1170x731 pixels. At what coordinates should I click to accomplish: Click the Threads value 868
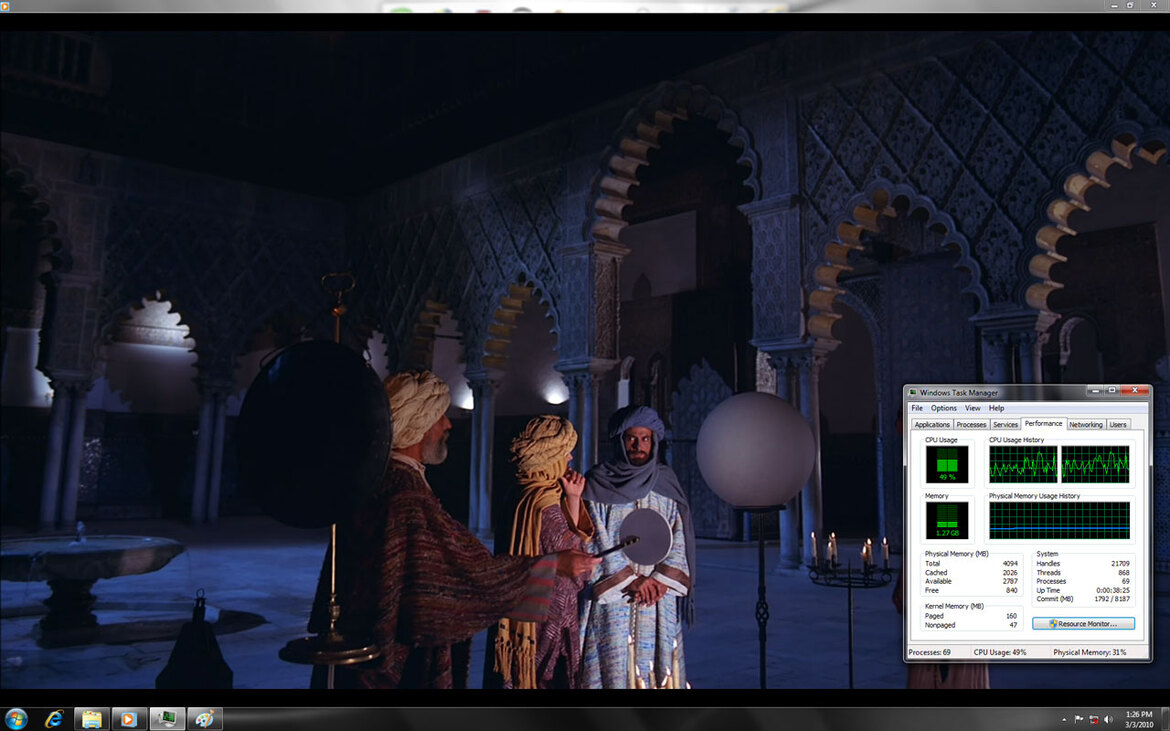[x=1124, y=573]
